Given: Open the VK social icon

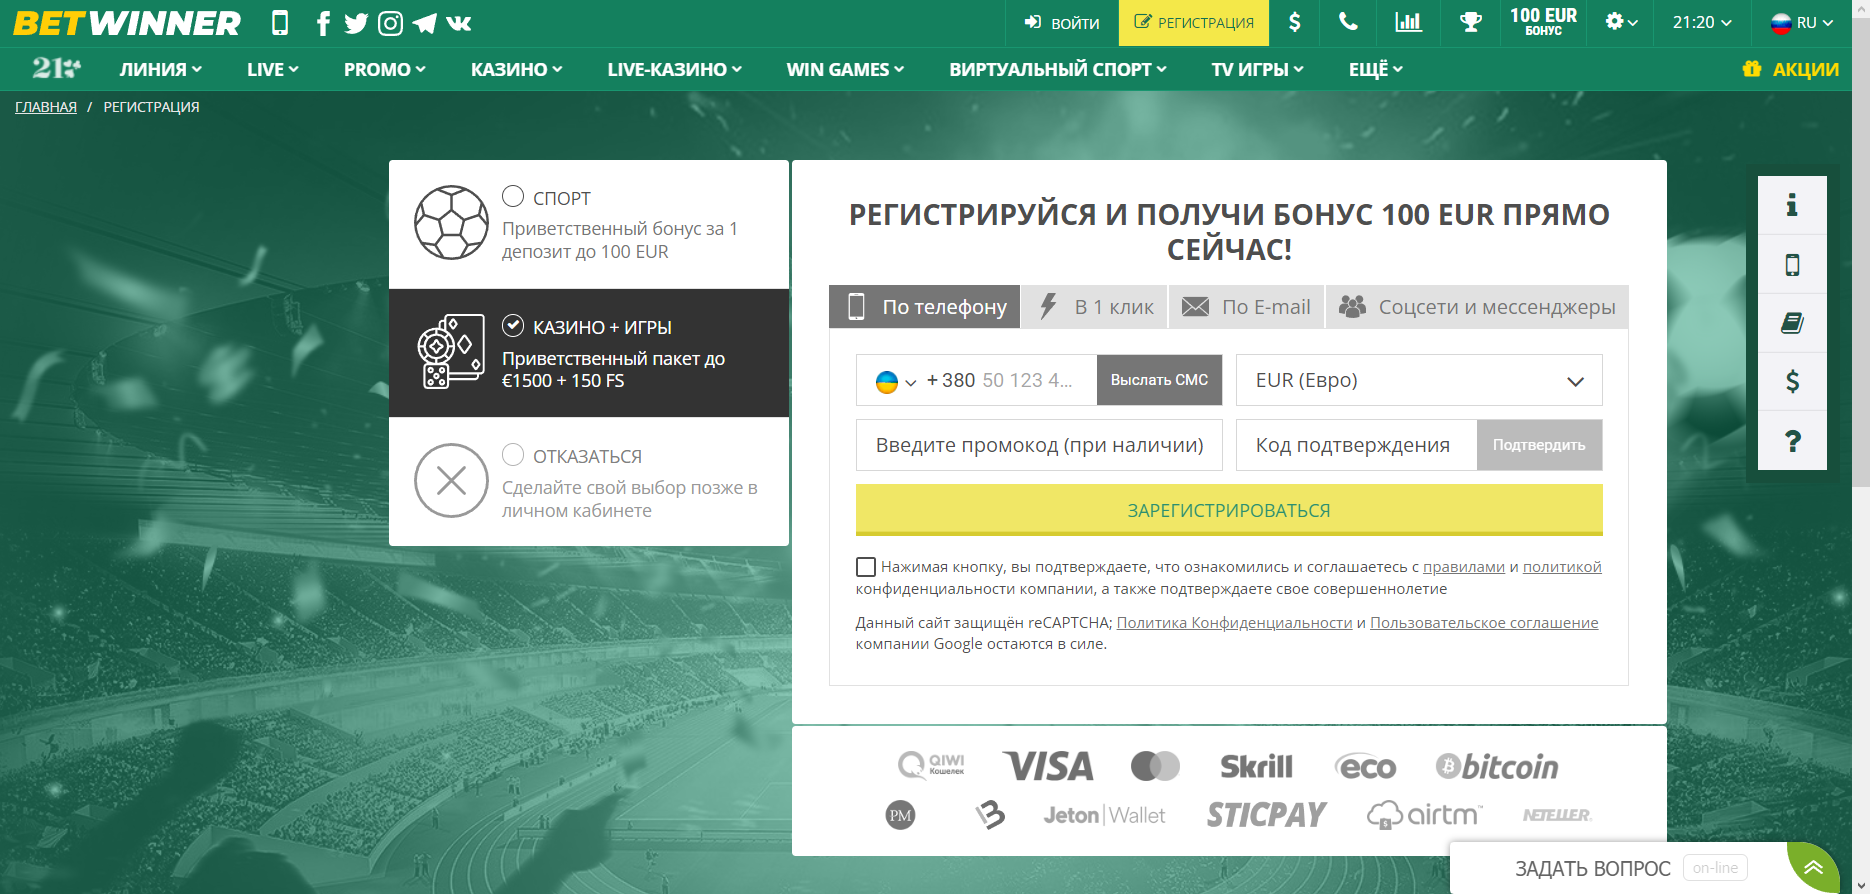Looking at the screenshot, I should 459,23.
